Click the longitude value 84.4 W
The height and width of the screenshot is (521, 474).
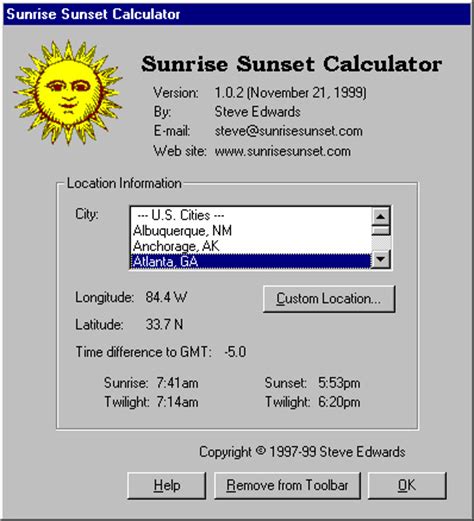pos(166,297)
